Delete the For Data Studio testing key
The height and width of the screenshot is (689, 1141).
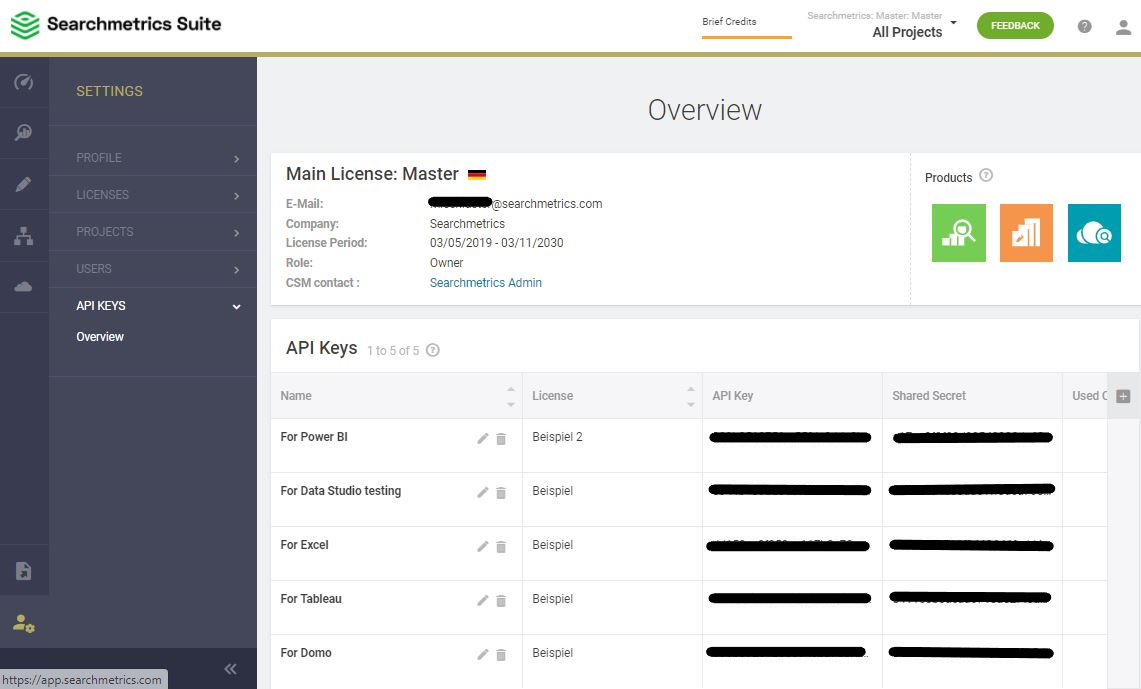click(x=501, y=493)
